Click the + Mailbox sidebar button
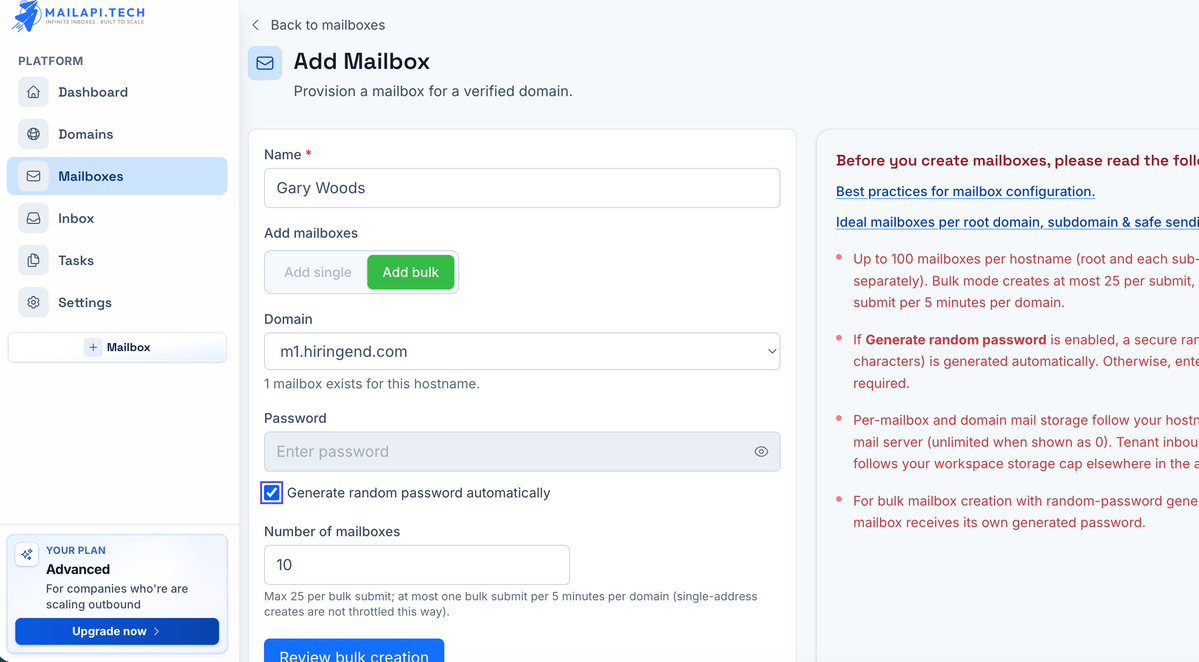The image size is (1199, 662). (117, 347)
